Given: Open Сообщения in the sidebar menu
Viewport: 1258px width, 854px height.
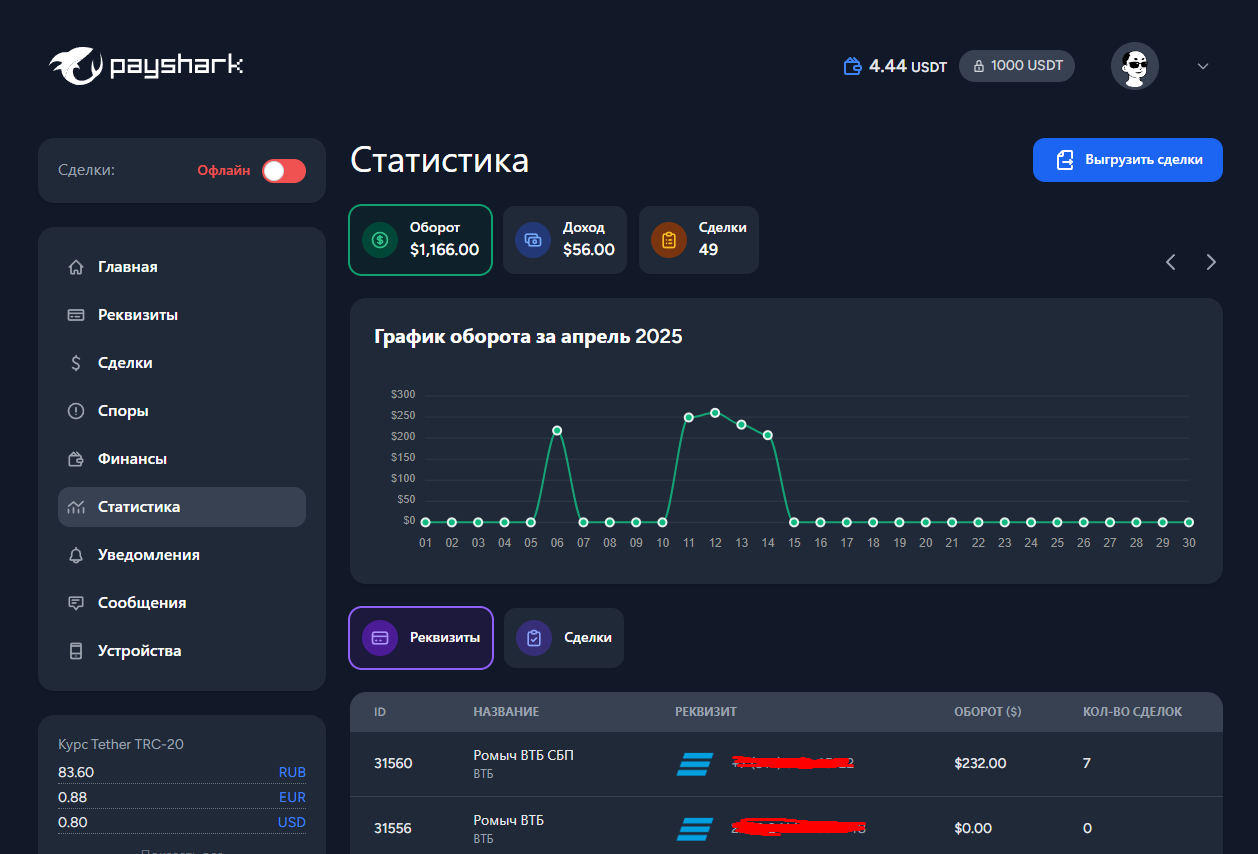Looking at the screenshot, I should point(142,603).
